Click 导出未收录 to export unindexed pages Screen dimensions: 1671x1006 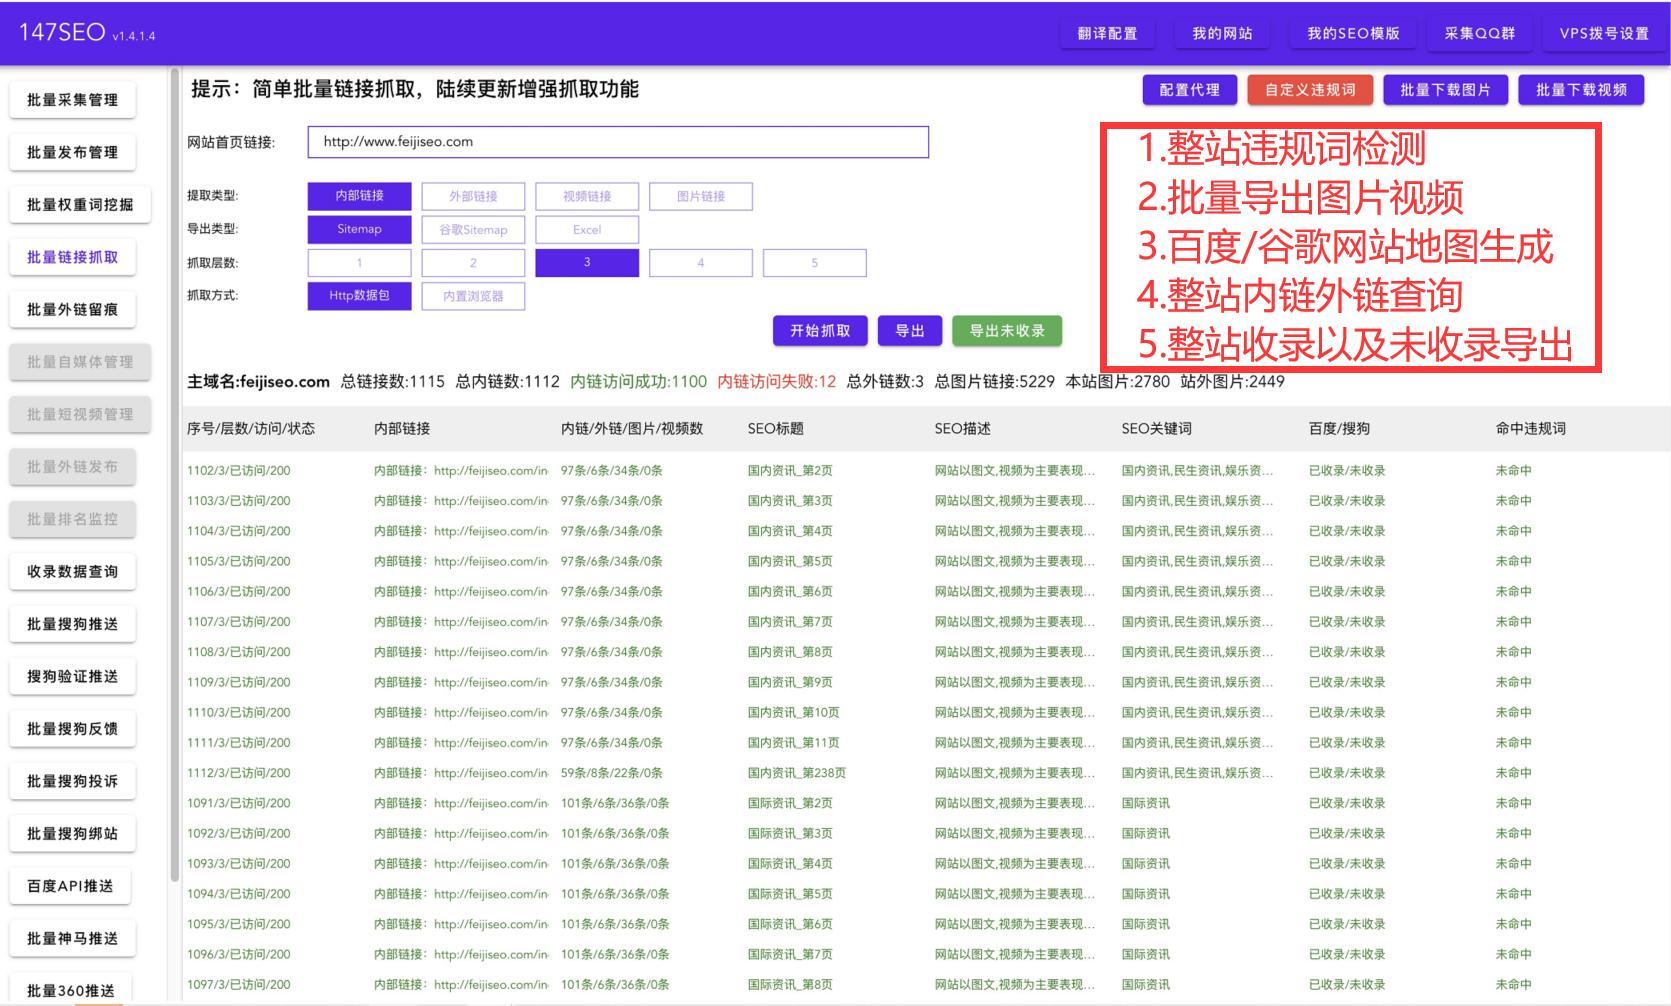coord(1007,330)
